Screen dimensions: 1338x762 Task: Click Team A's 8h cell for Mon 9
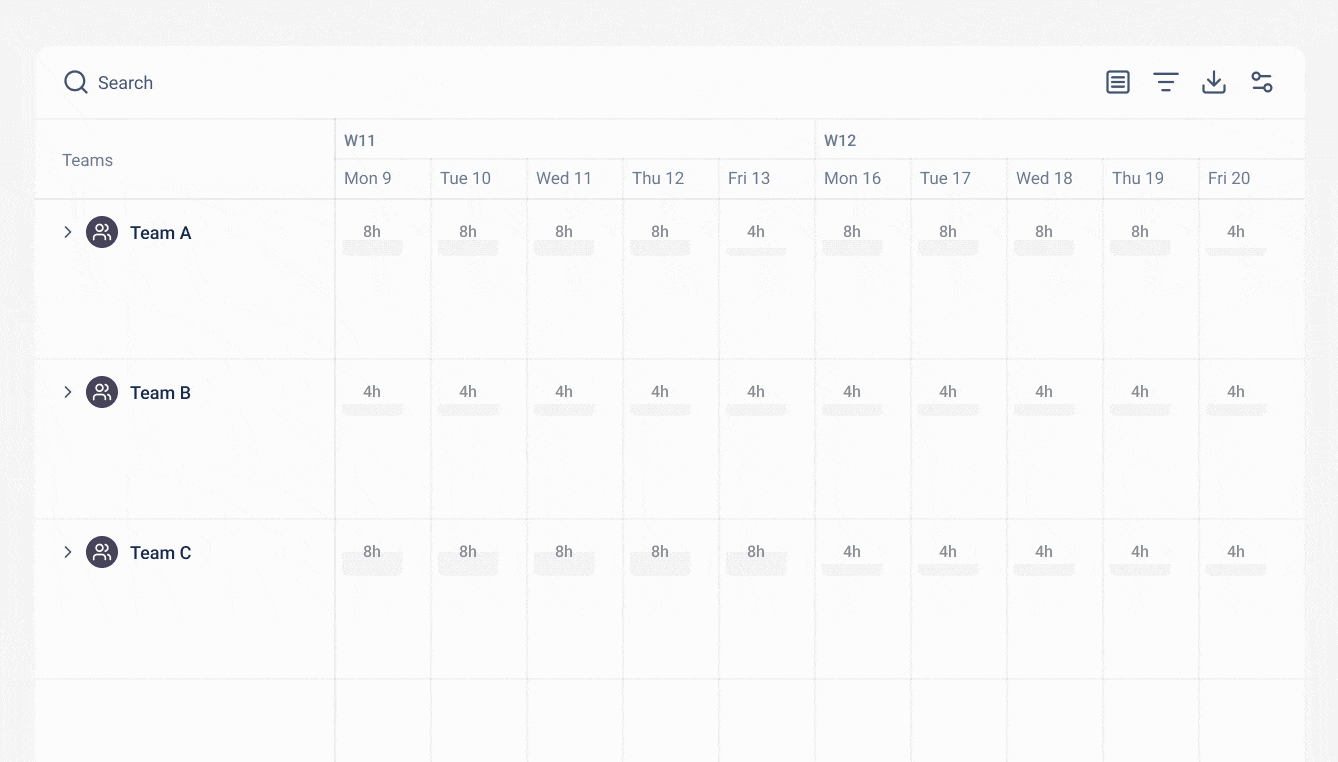pos(372,240)
